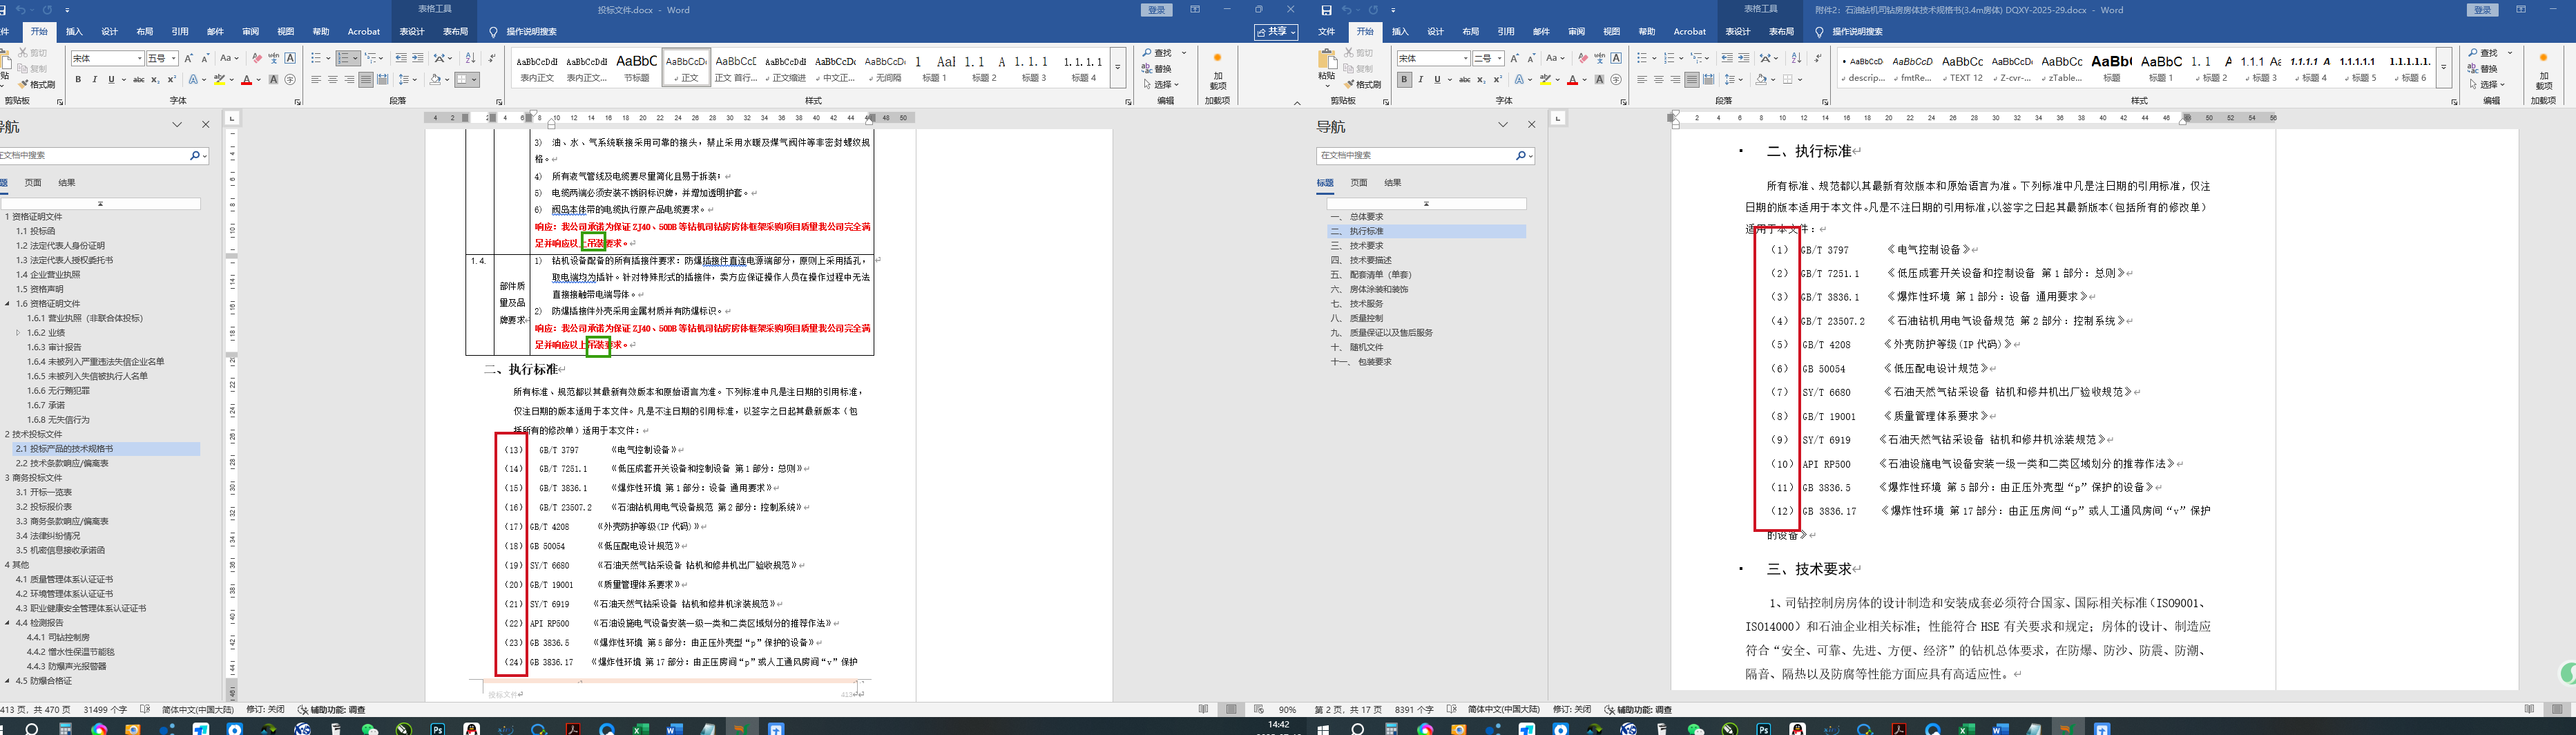Image resolution: width=2576 pixels, height=735 pixels.
Task: Click the enclosed character icon in 投标文件 window
Action: 290,80
